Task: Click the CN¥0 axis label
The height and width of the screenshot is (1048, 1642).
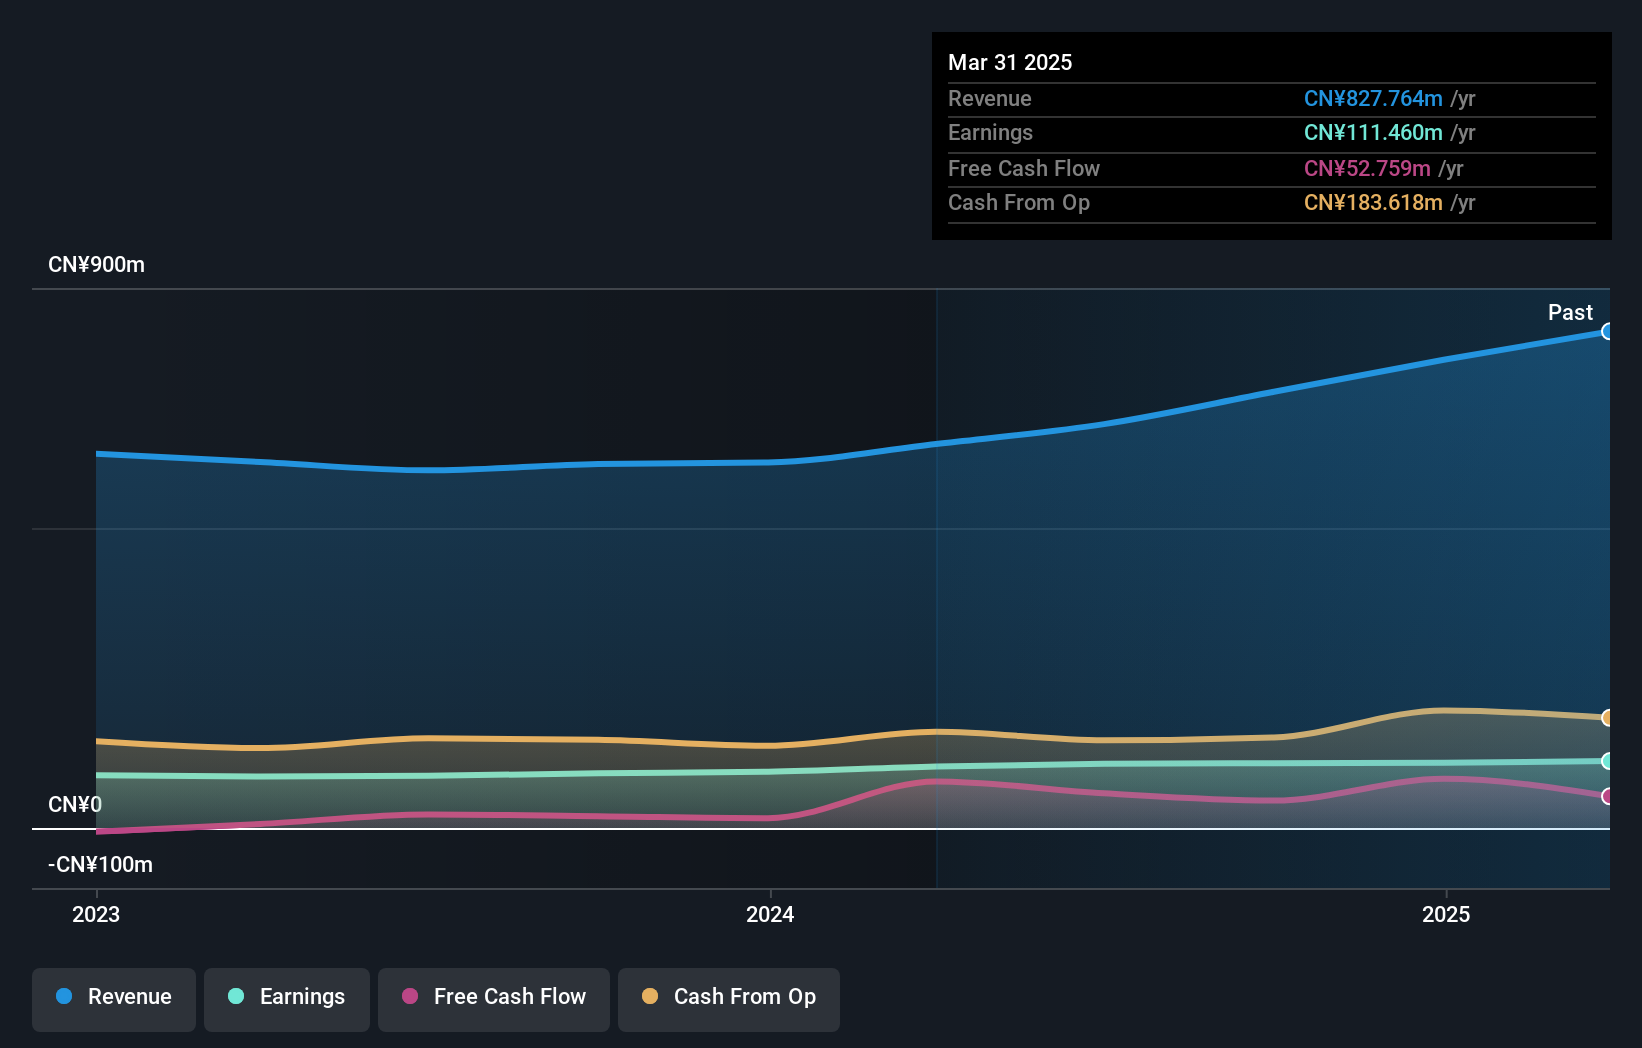Action: pyautogui.click(x=75, y=804)
